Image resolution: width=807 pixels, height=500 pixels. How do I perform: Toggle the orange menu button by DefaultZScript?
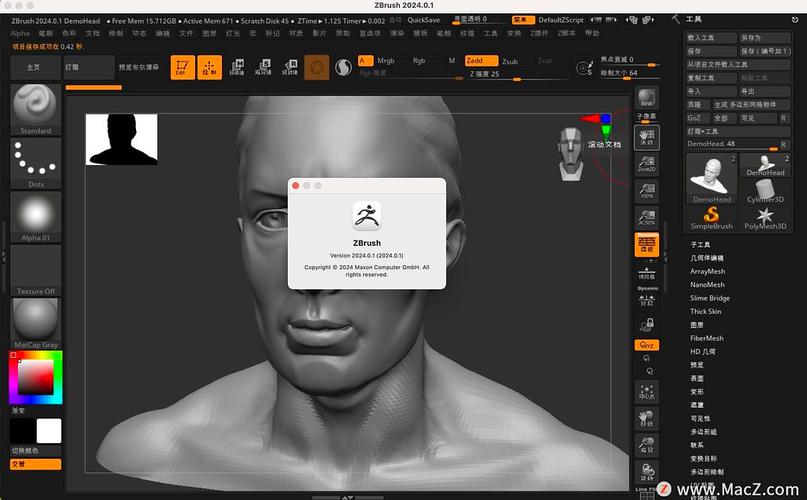(522, 20)
